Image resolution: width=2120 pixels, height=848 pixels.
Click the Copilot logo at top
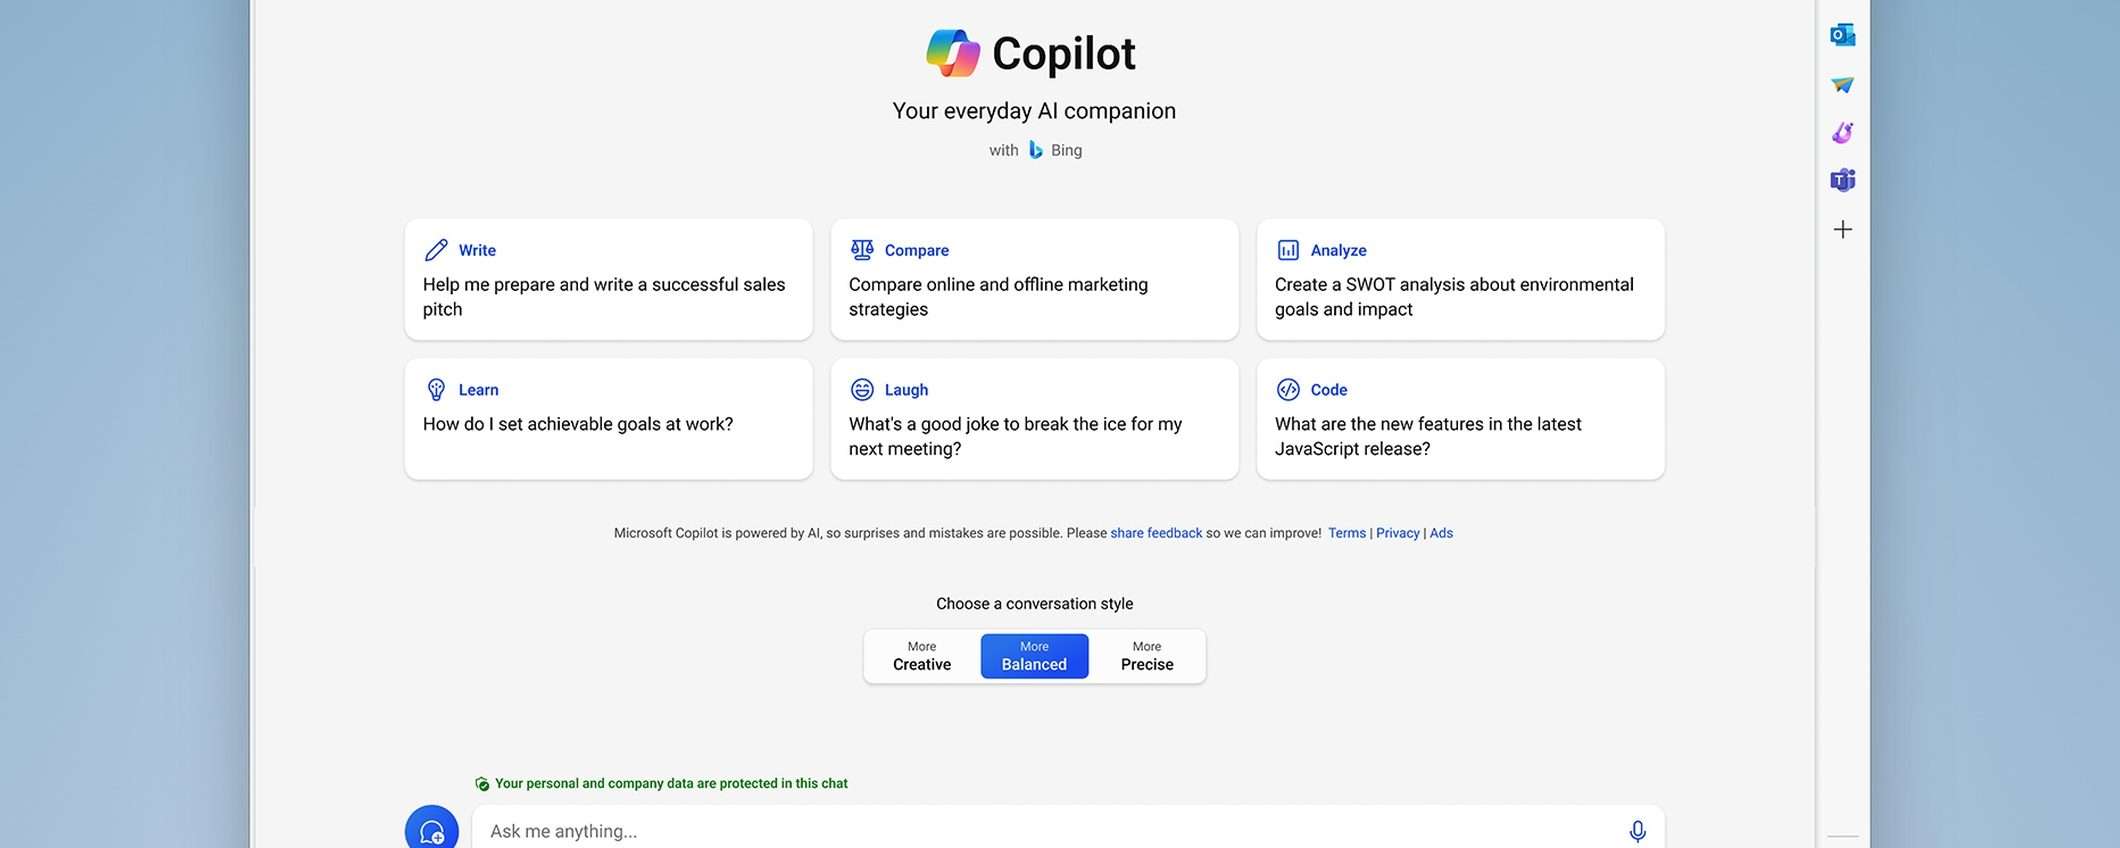tap(952, 54)
